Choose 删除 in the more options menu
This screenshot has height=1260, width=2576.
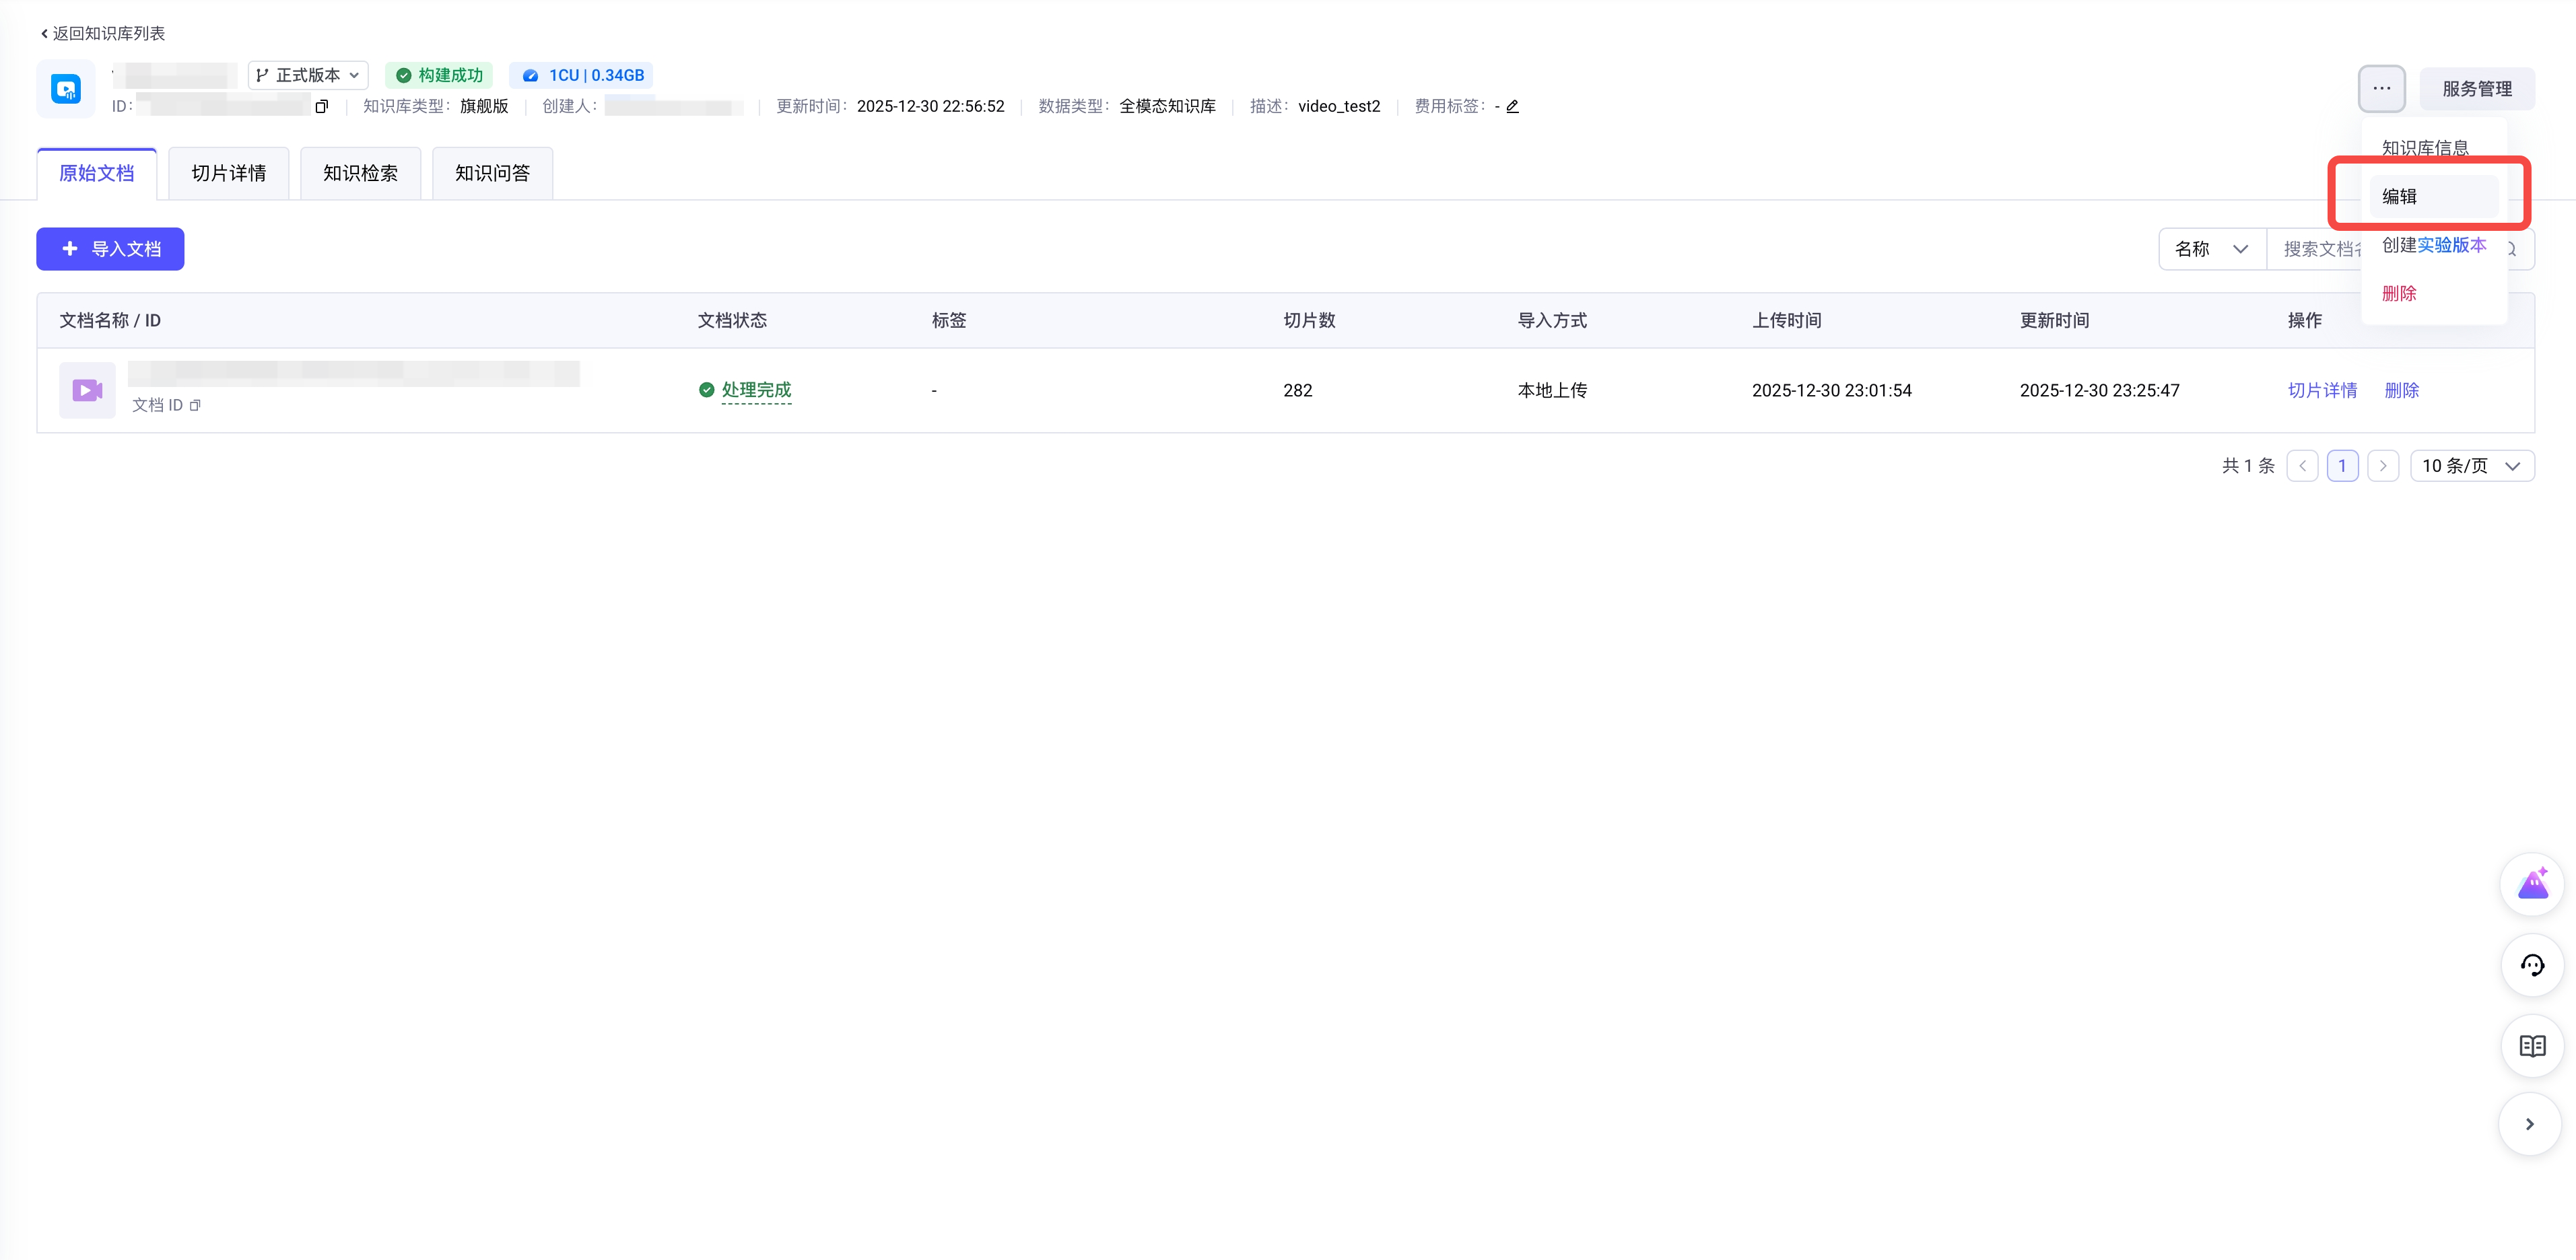[x=2399, y=294]
